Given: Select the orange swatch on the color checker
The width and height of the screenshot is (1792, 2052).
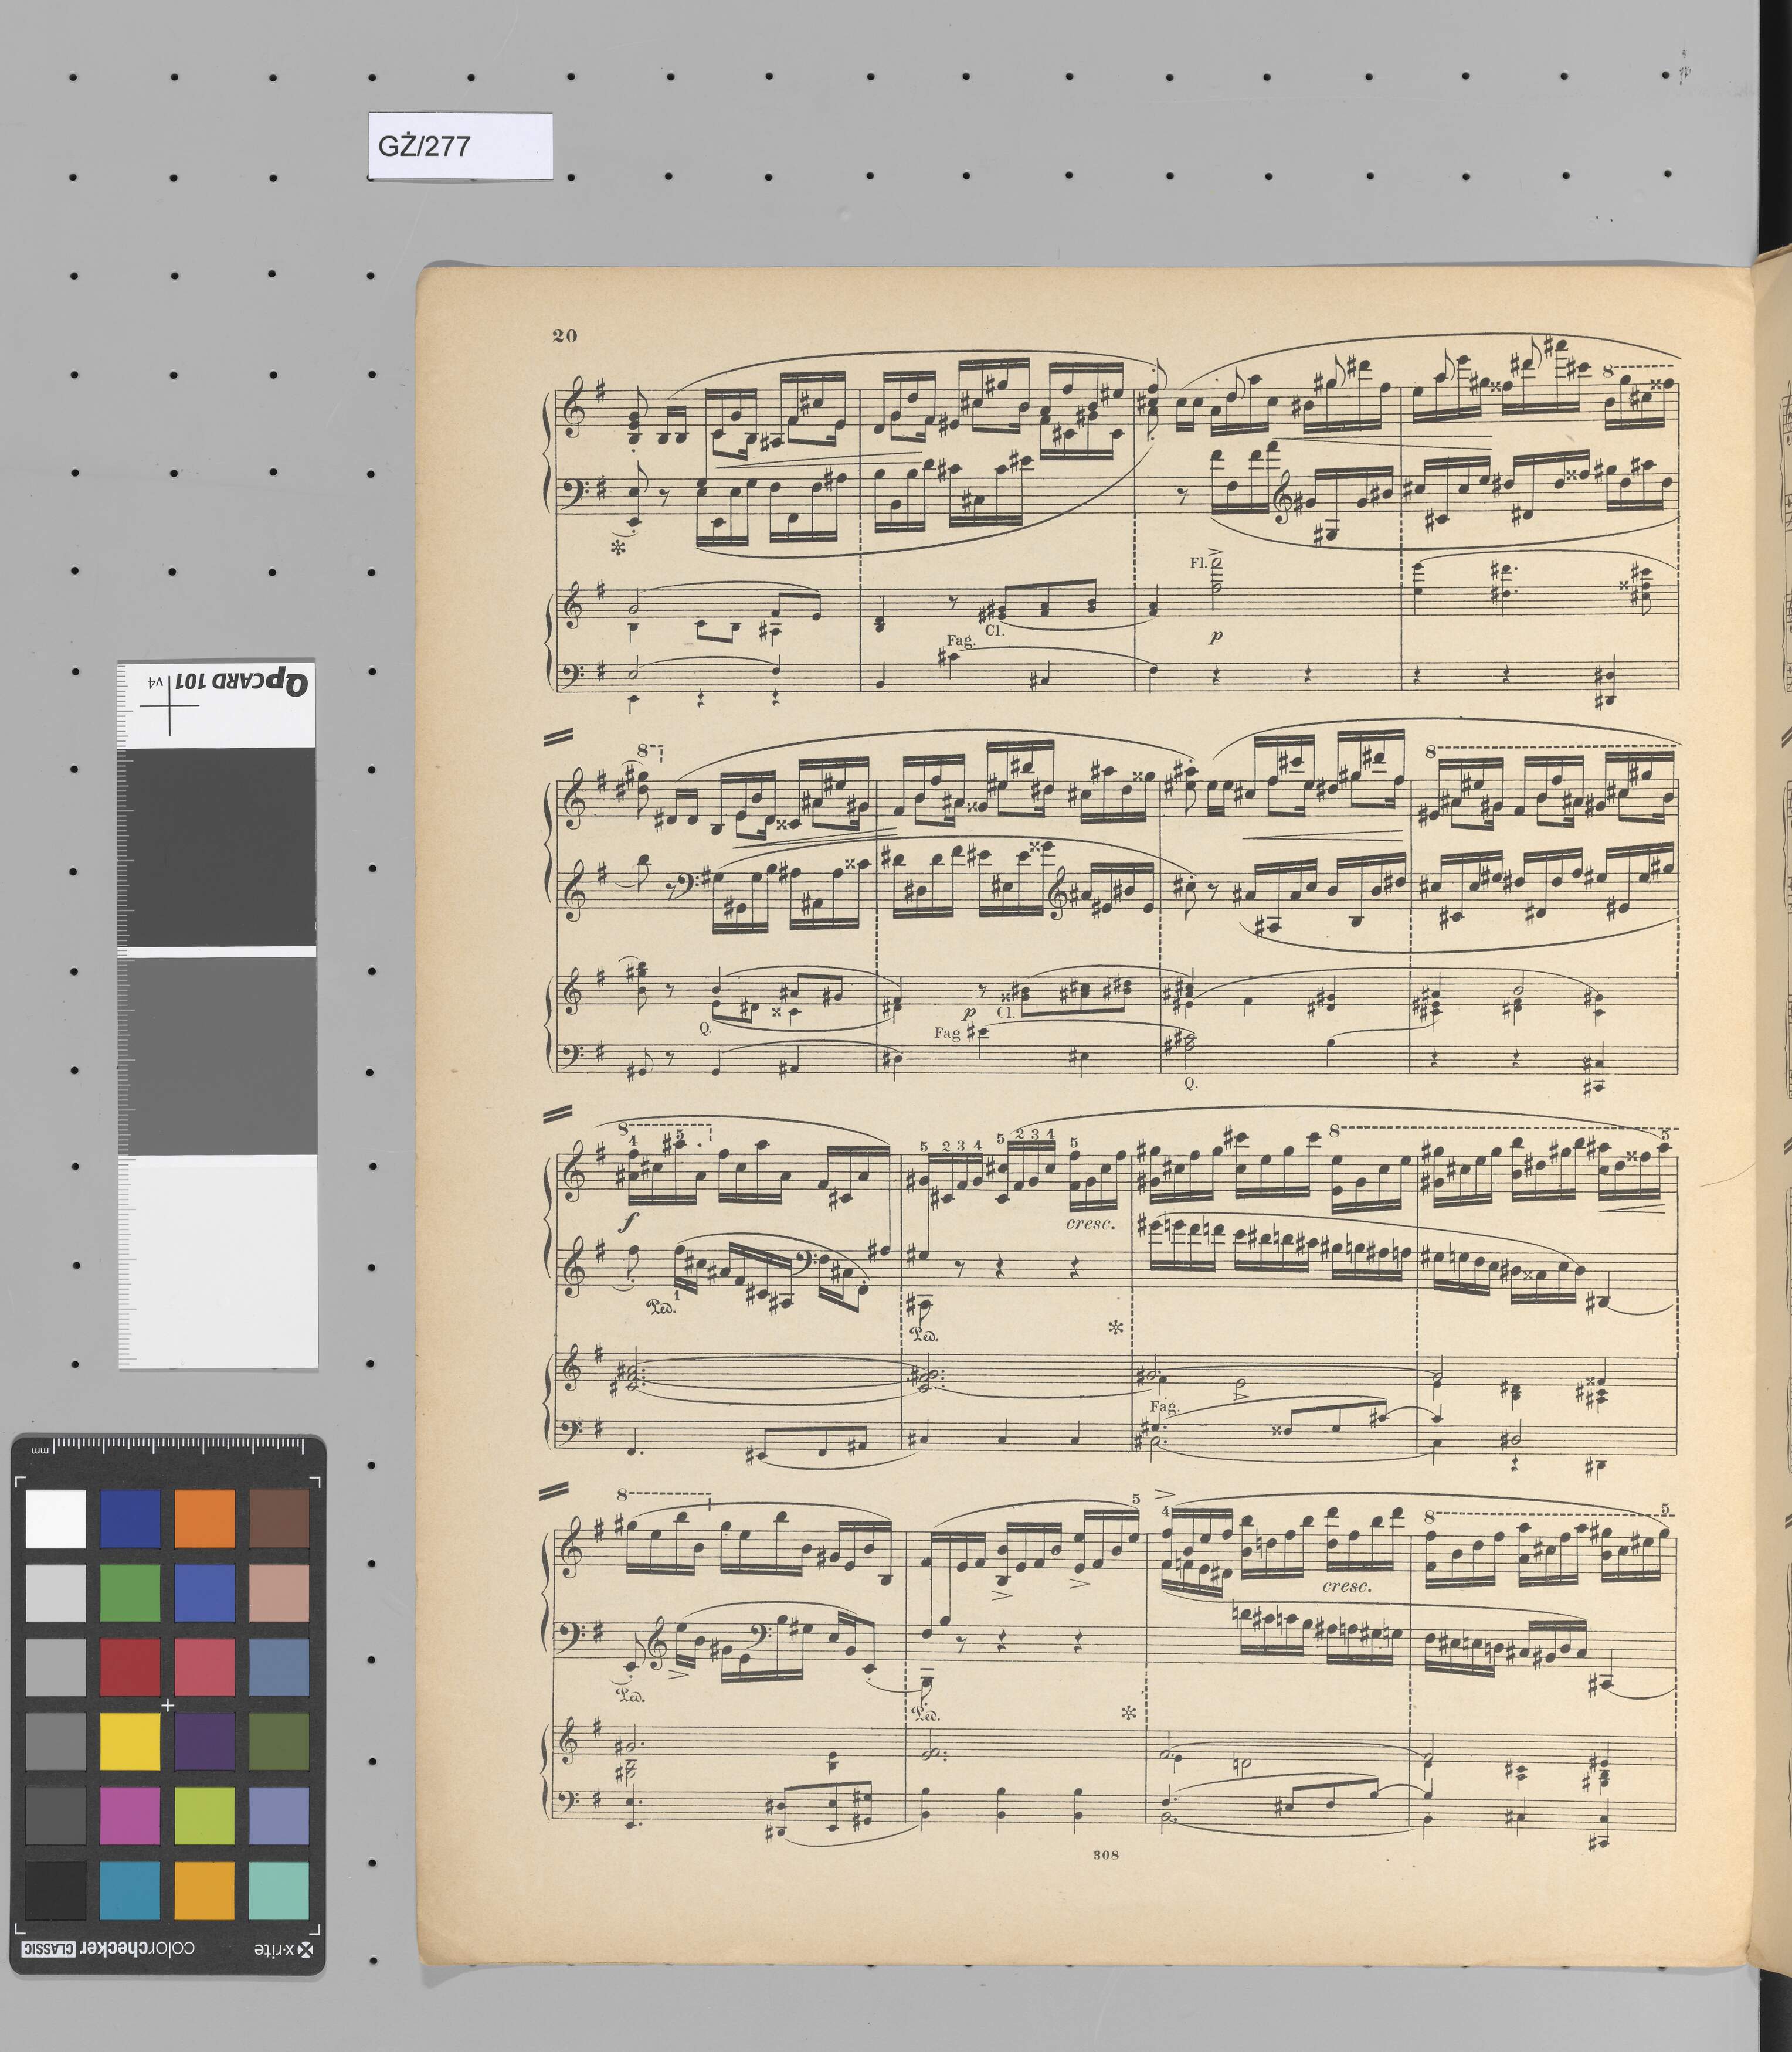Looking at the screenshot, I should pyautogui.click(x=204, y=1518).
